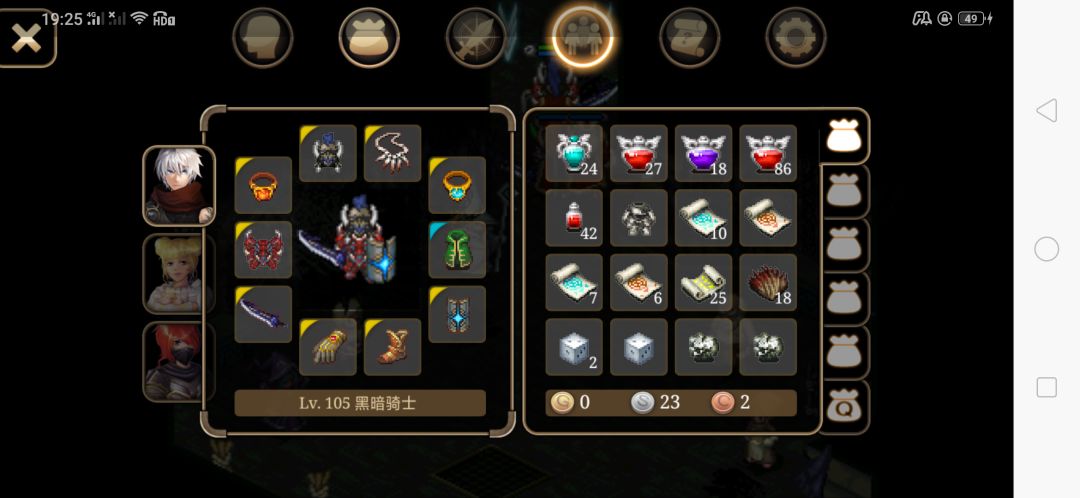This screenshot has height=498, width=1080.
Task: Switch to the white-haired character portrait
Action: pyautogui.click(x=179, y=186)
